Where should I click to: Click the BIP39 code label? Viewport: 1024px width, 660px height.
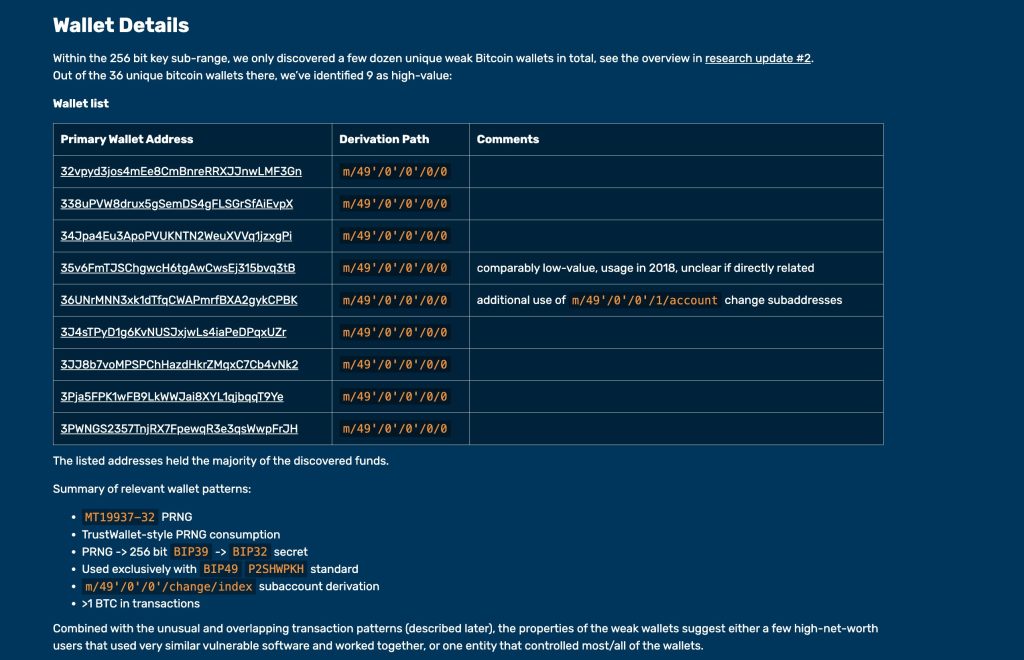(193, 551)
